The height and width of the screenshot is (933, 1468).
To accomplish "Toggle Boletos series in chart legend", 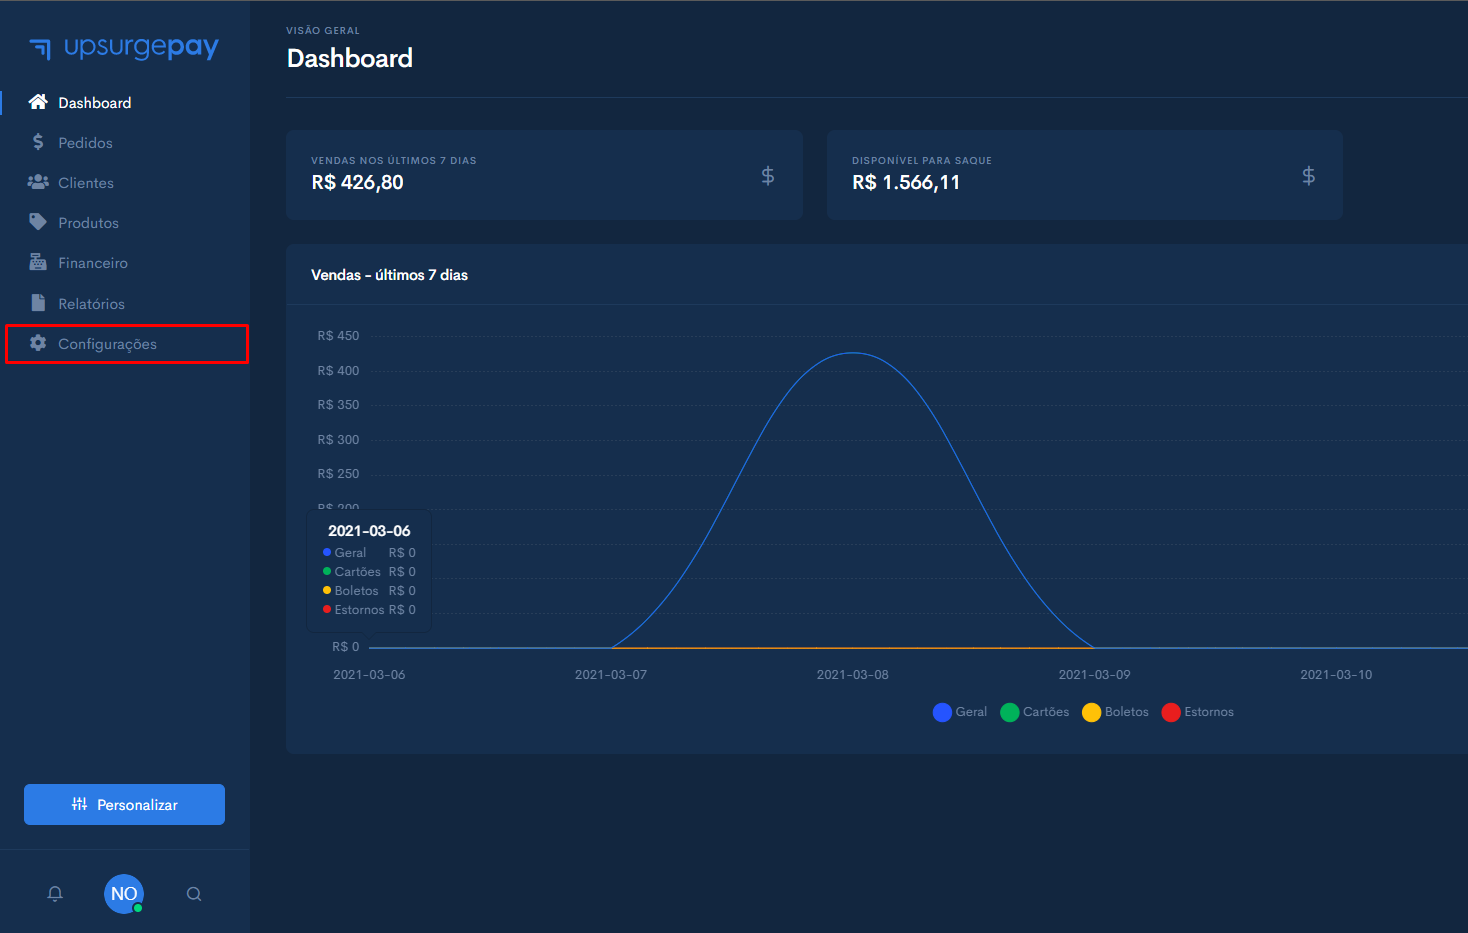I will coord(1115,712).
